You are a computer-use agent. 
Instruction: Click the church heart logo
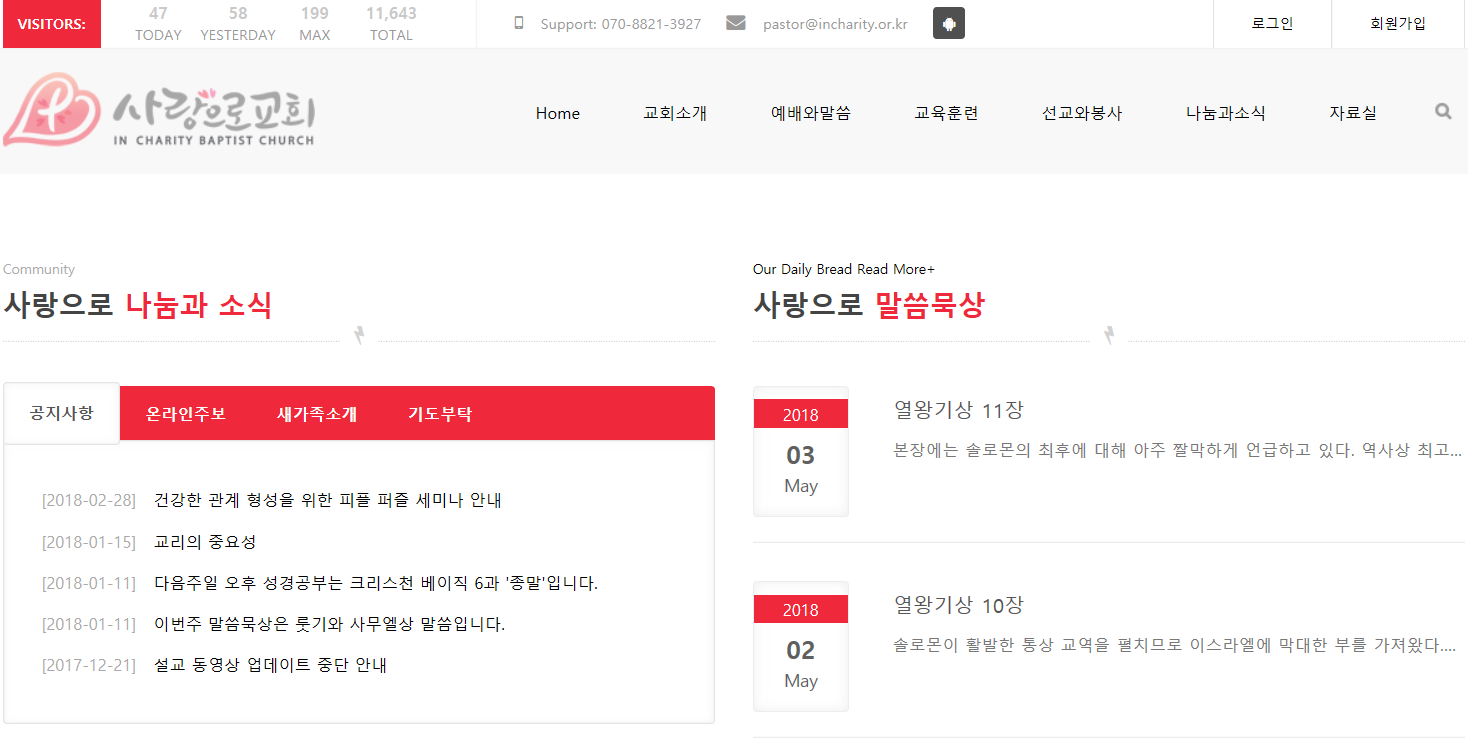(52, 110)
